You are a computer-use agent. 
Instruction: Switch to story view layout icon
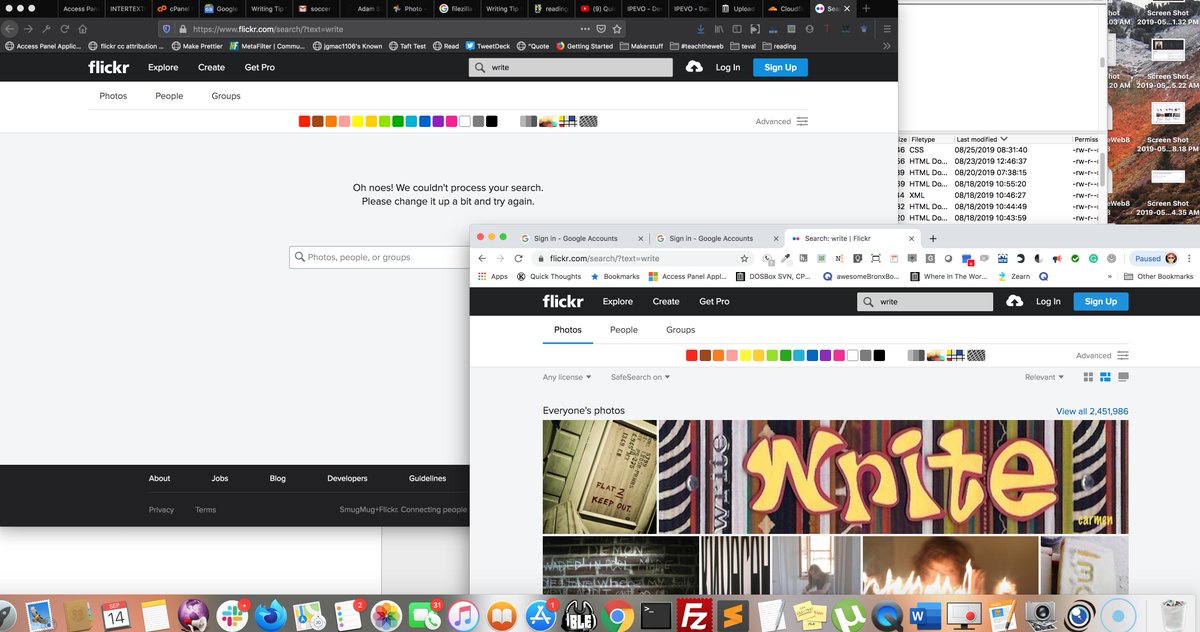[1123, 377]
